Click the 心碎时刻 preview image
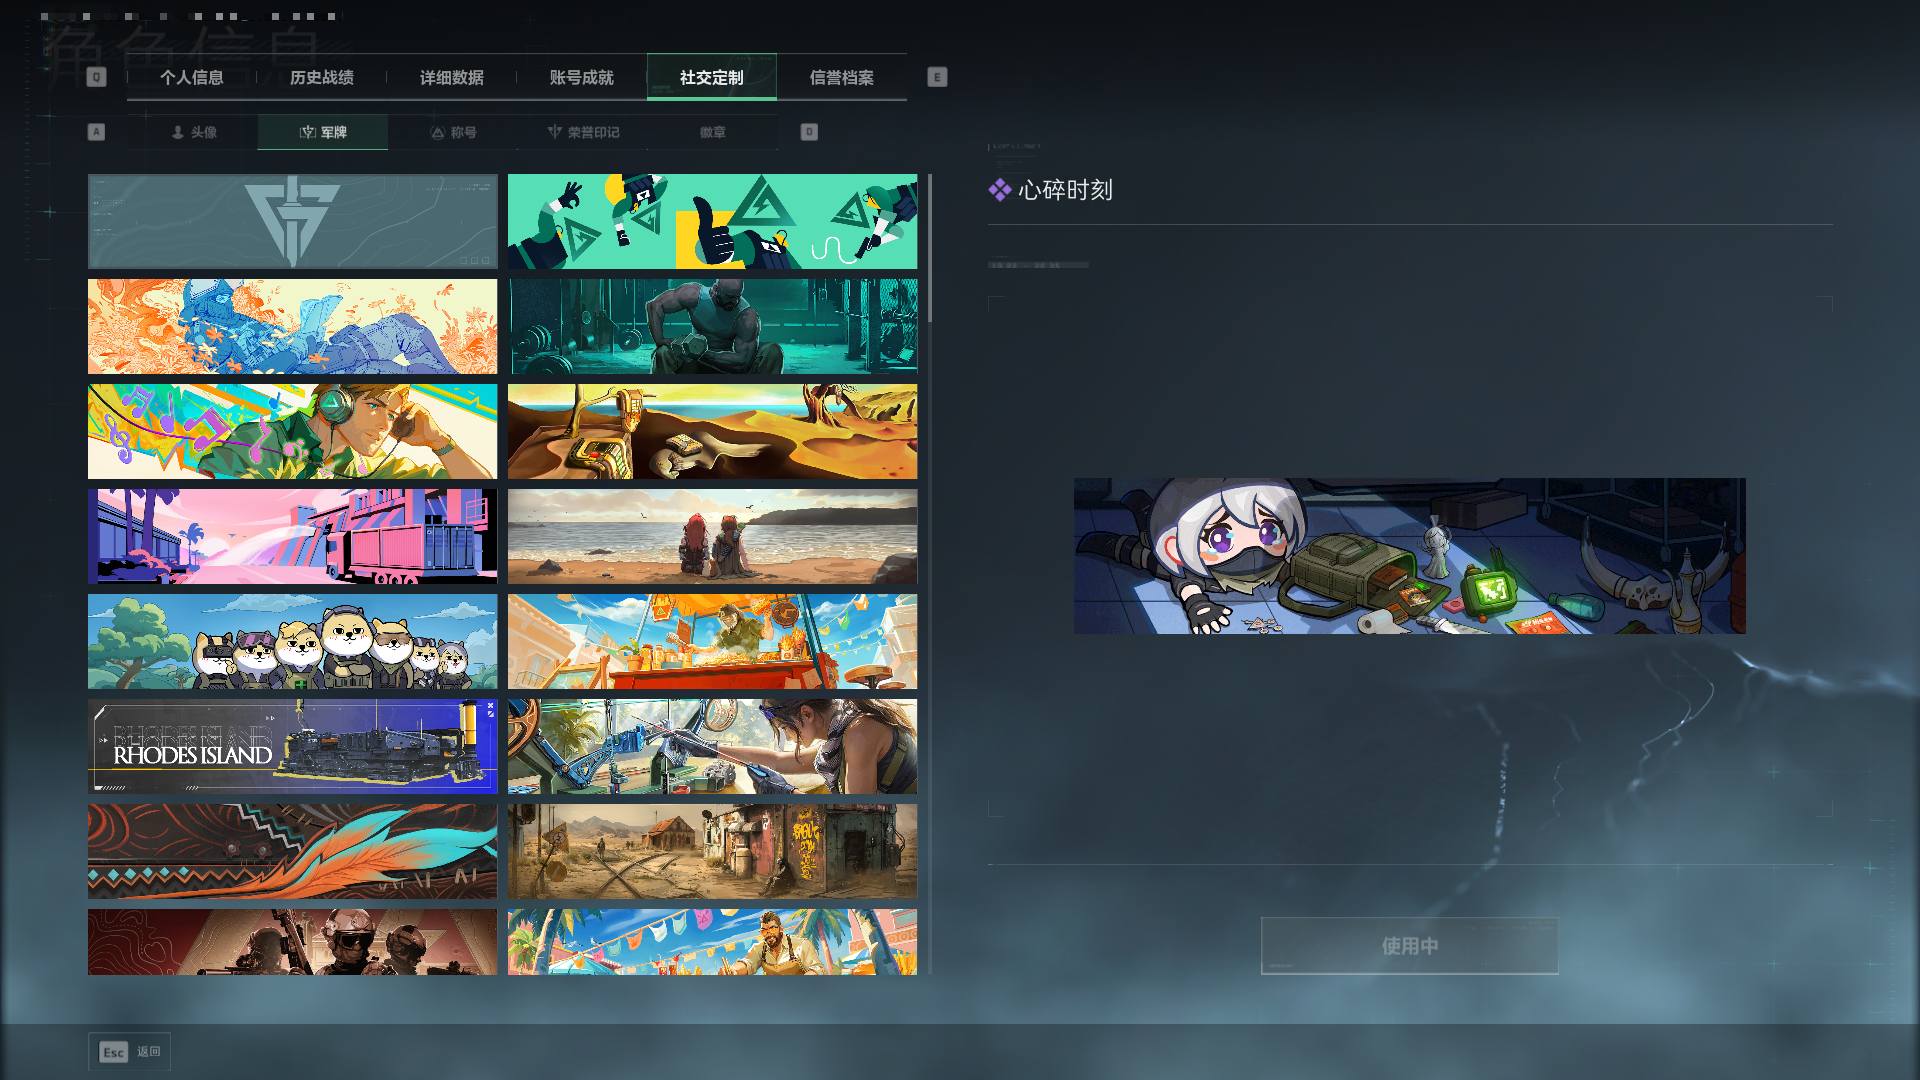The image size is (1920, 1080). coord(1410,556)
